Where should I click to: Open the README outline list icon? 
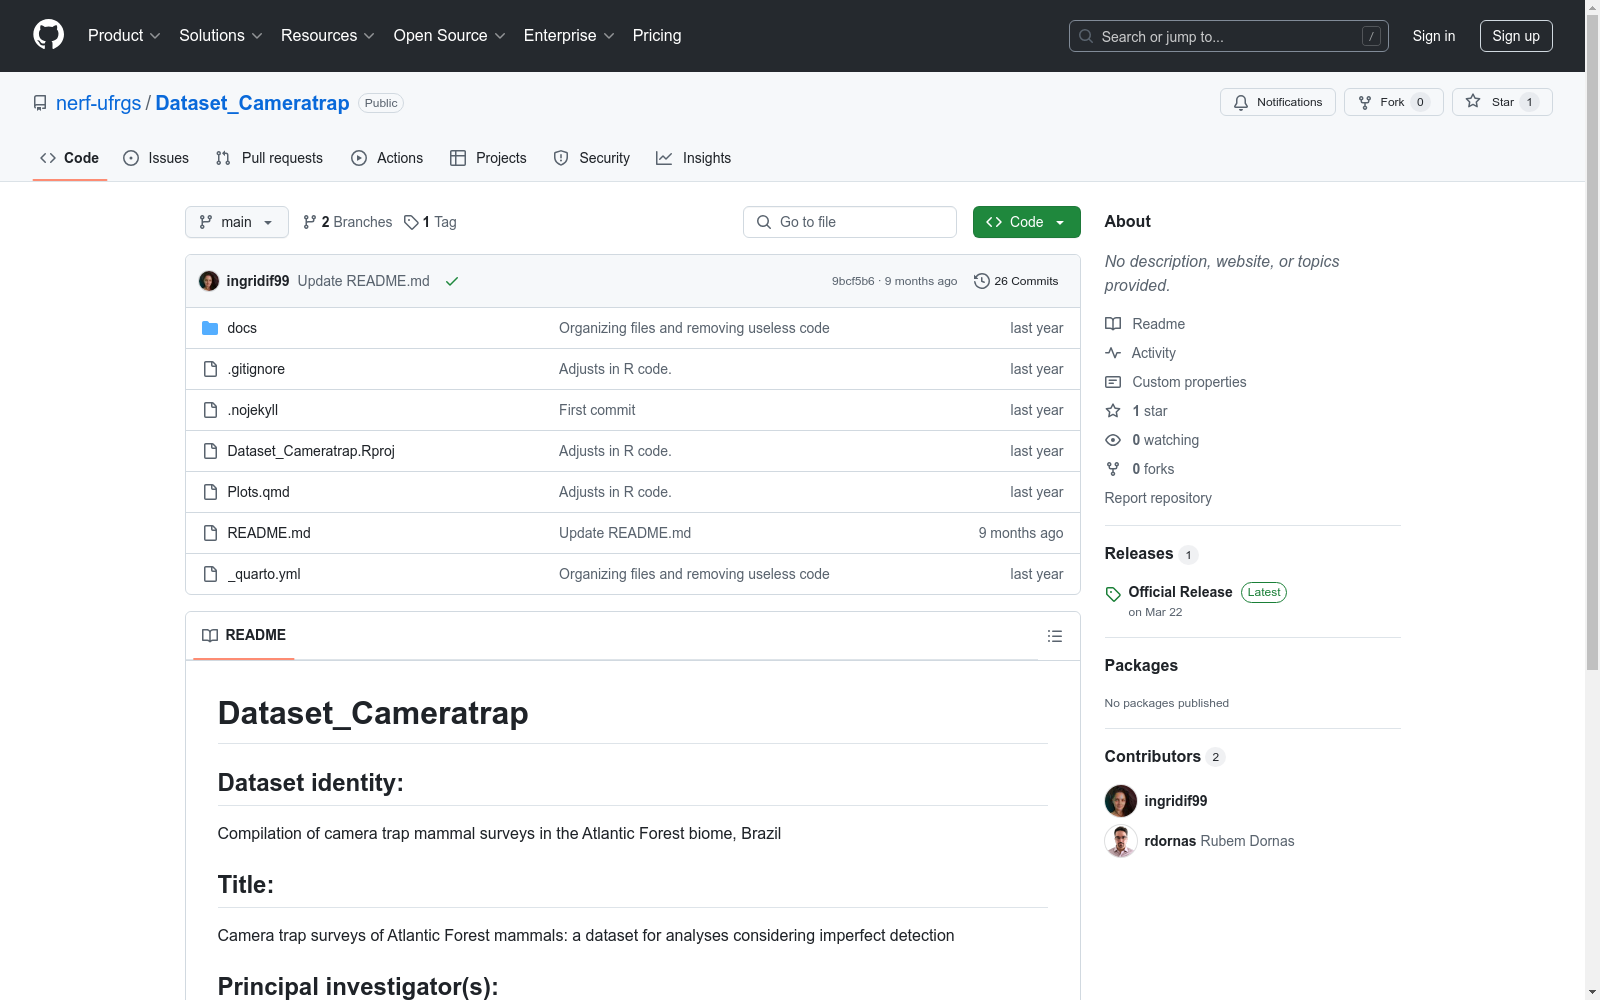pyautogui.click(x=1055, y=636)
